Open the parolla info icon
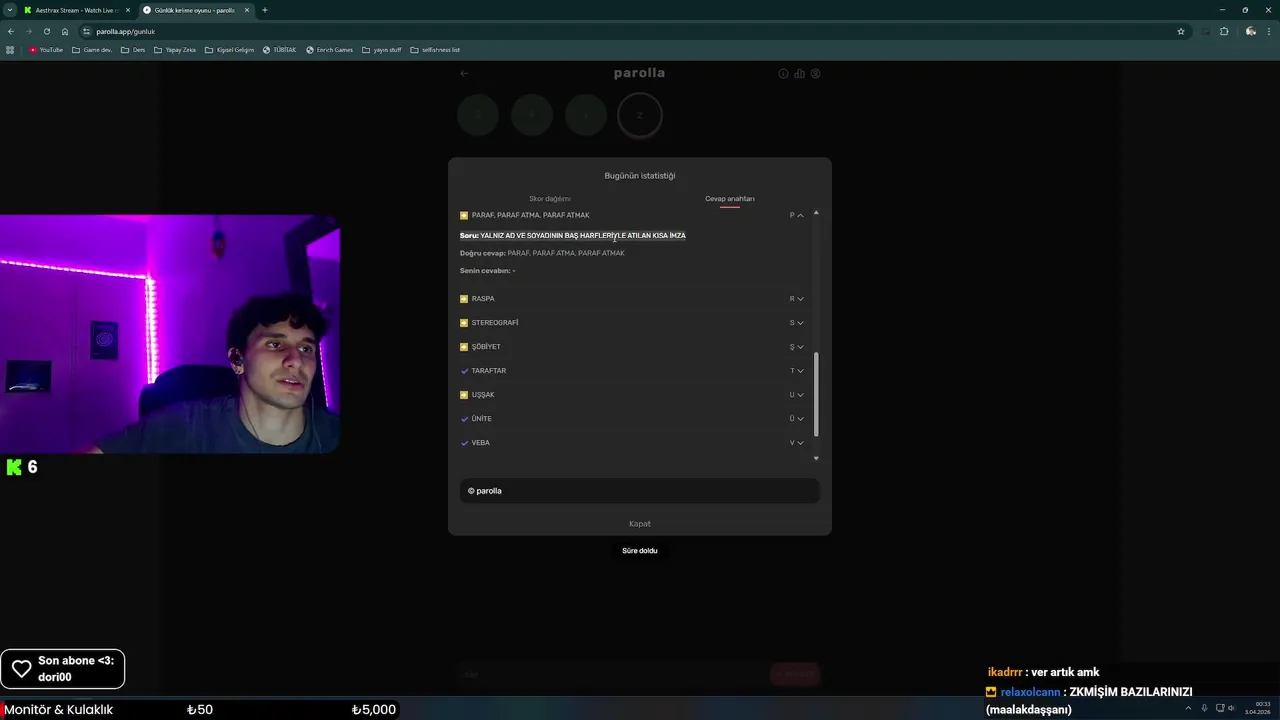1280x720 pixels. click(784, 73)
